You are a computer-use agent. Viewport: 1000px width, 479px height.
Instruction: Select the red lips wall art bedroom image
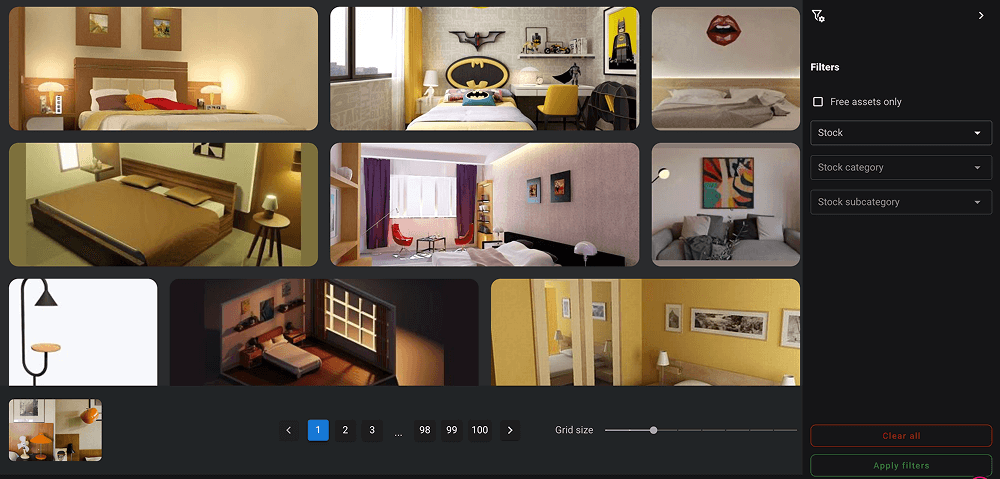725,68
